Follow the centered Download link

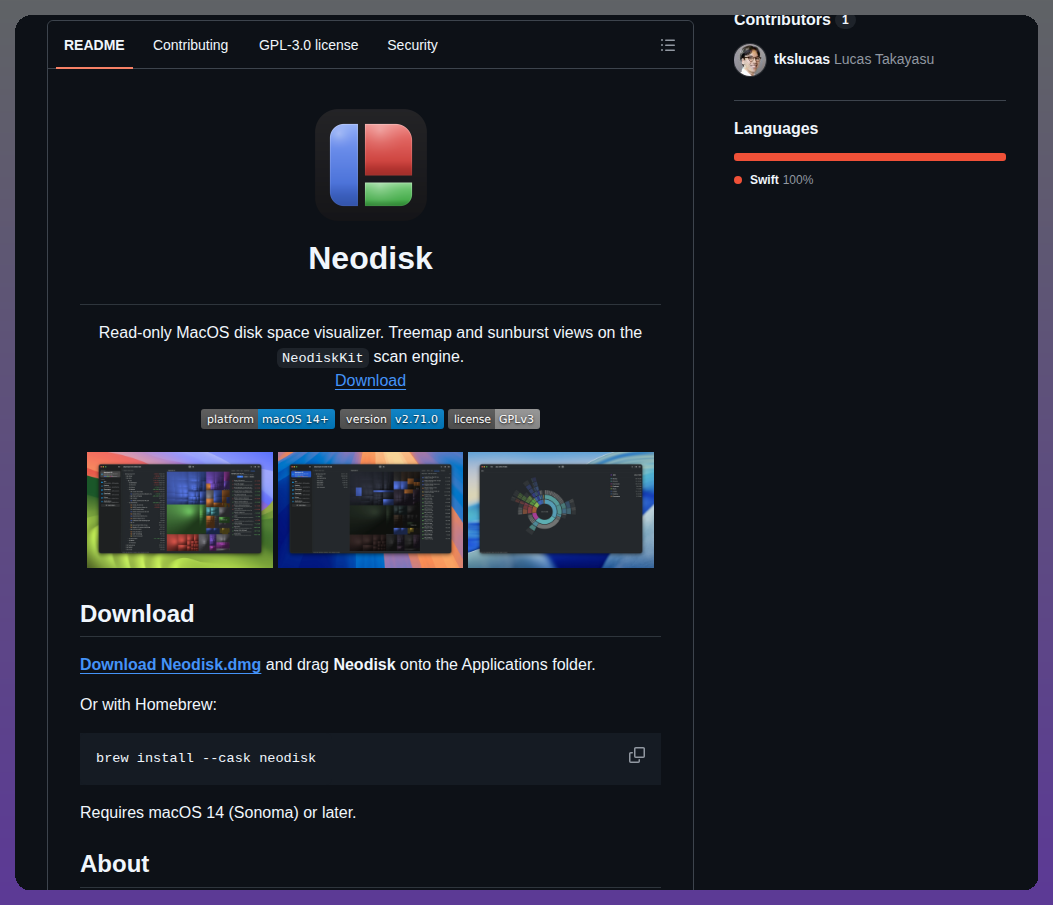point(371,381)
